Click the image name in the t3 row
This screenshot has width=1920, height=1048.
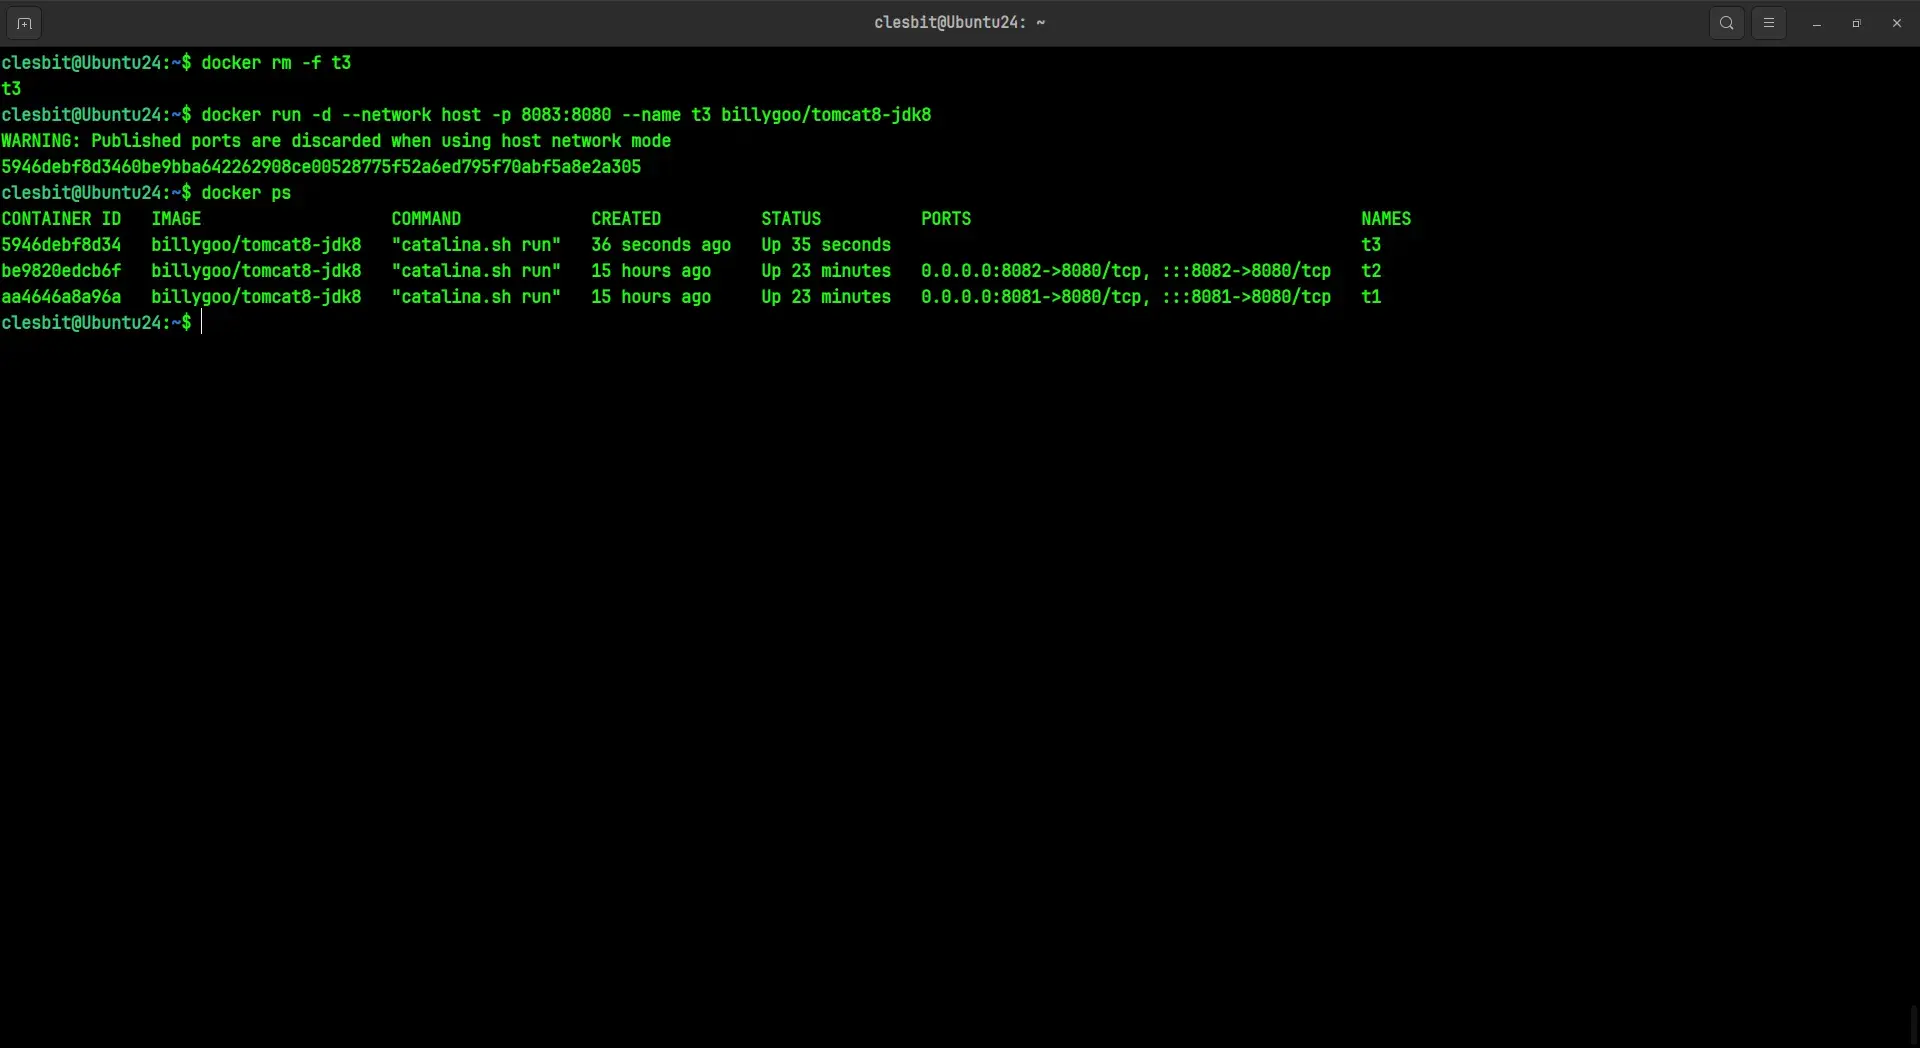(256, 245)
